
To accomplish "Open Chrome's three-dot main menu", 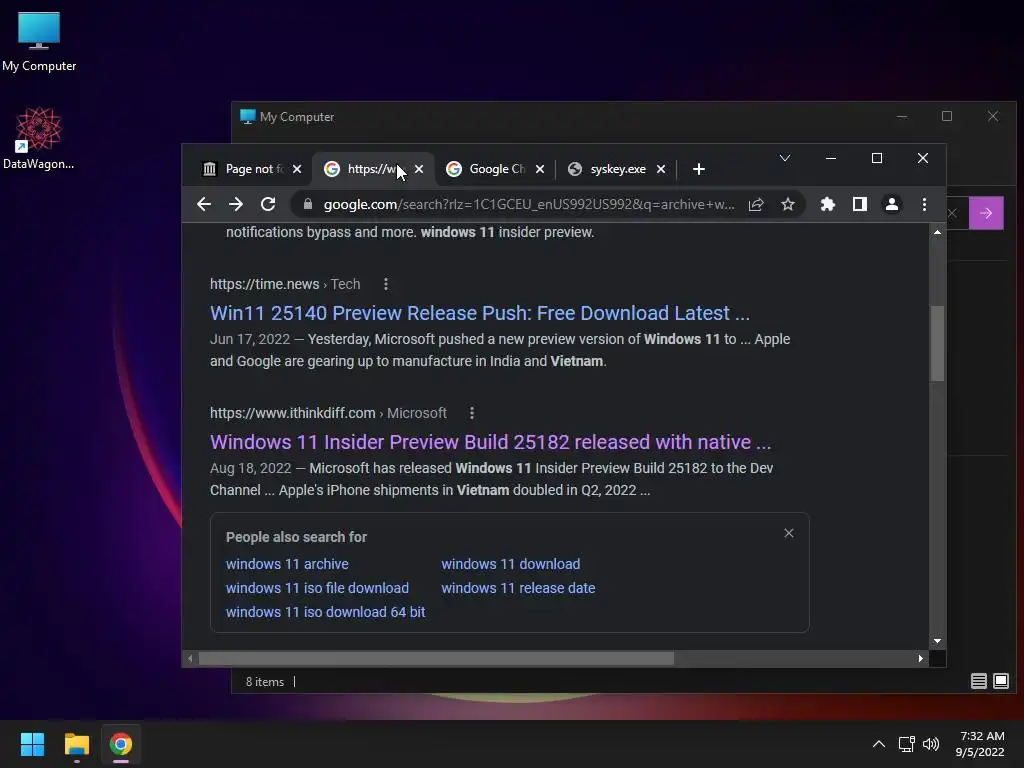I will (924, 204).
